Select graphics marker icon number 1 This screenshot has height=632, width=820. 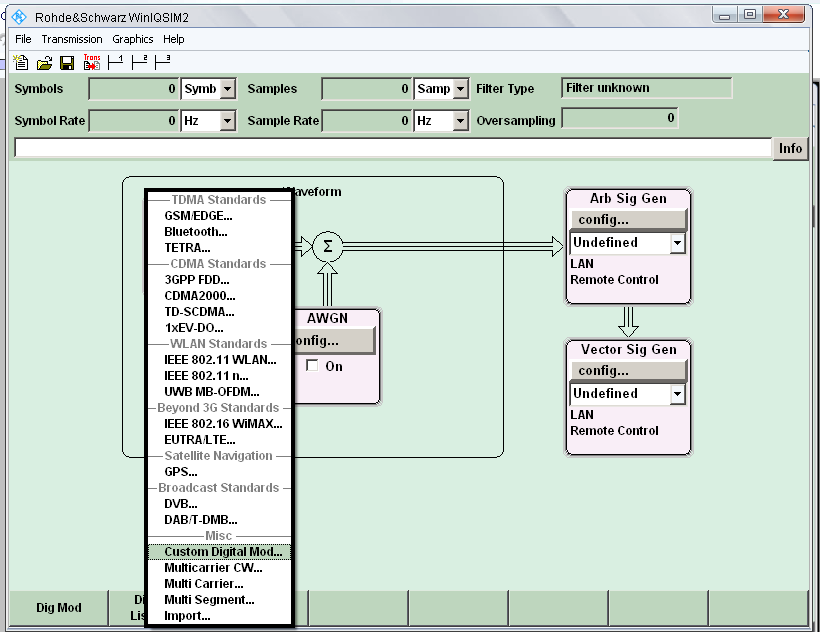116,62
